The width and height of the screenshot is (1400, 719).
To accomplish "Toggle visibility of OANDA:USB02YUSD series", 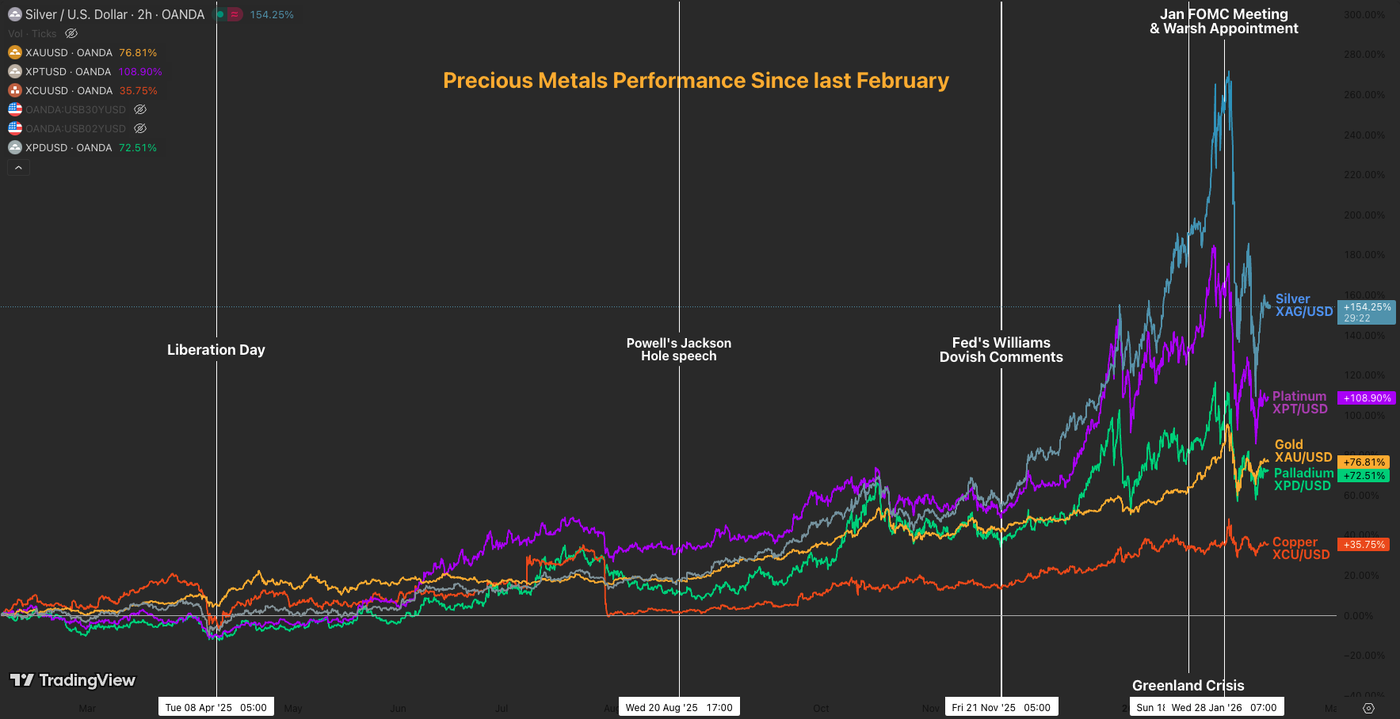I will pyautogui.click(x=139, y=128).
